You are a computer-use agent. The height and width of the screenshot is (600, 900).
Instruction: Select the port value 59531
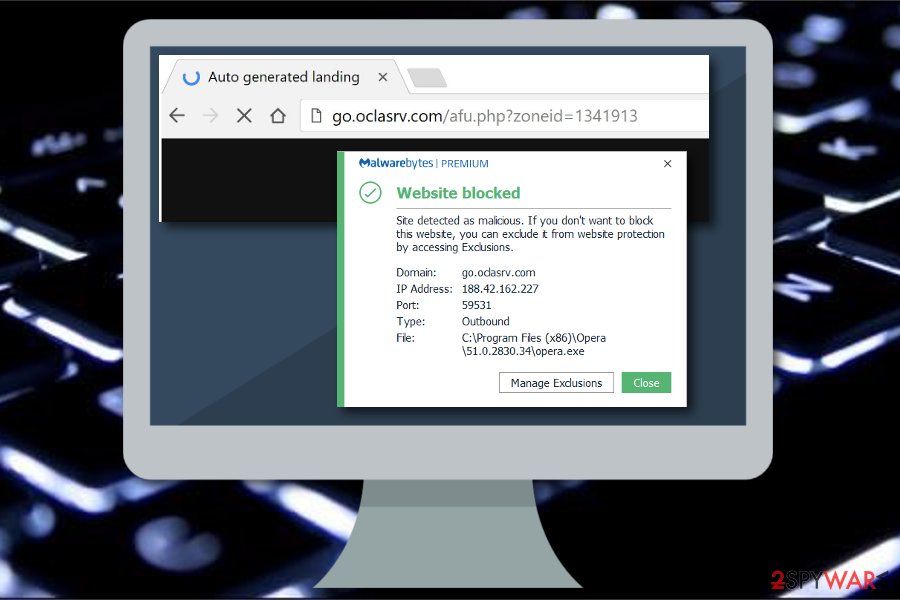tap(476, 305)
